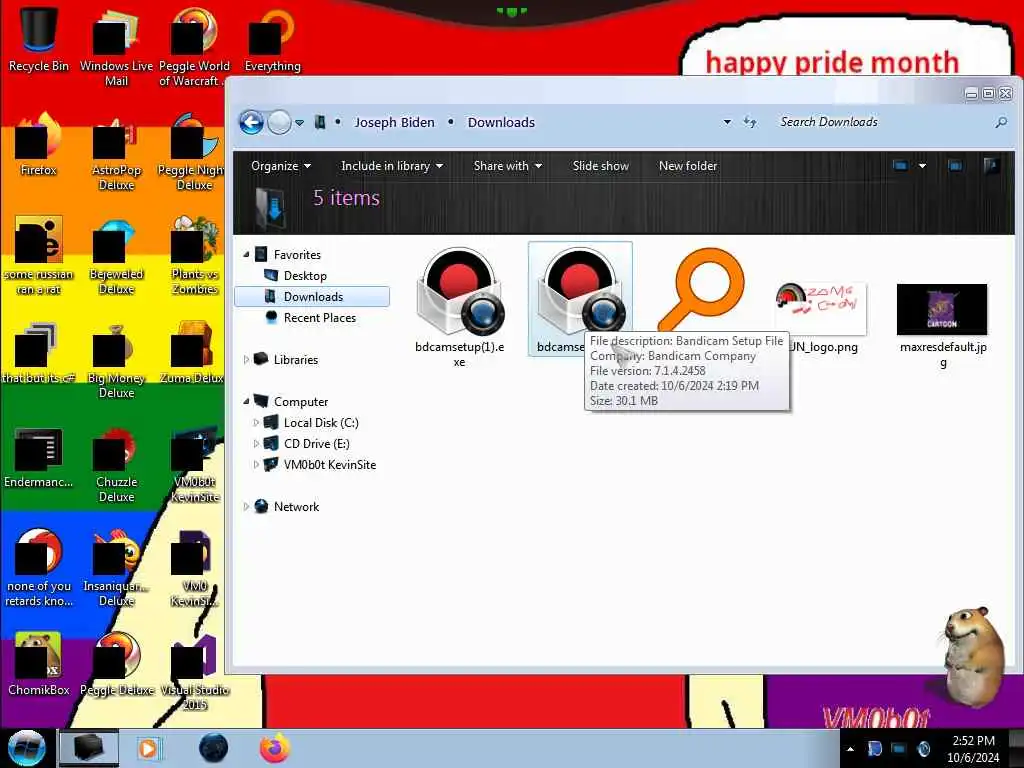Expand the Network tree node
This screenshot has width=1024, height=768.
(246, 506)
